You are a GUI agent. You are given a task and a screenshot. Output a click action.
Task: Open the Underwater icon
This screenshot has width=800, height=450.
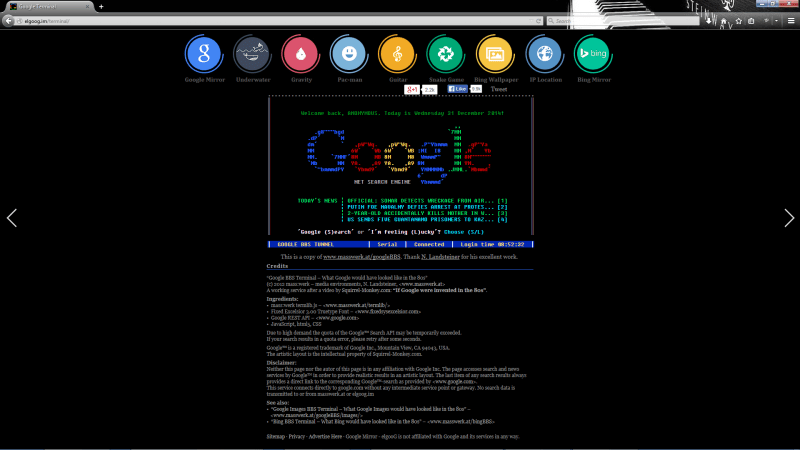pyautogui.click(x=252, y=54)
